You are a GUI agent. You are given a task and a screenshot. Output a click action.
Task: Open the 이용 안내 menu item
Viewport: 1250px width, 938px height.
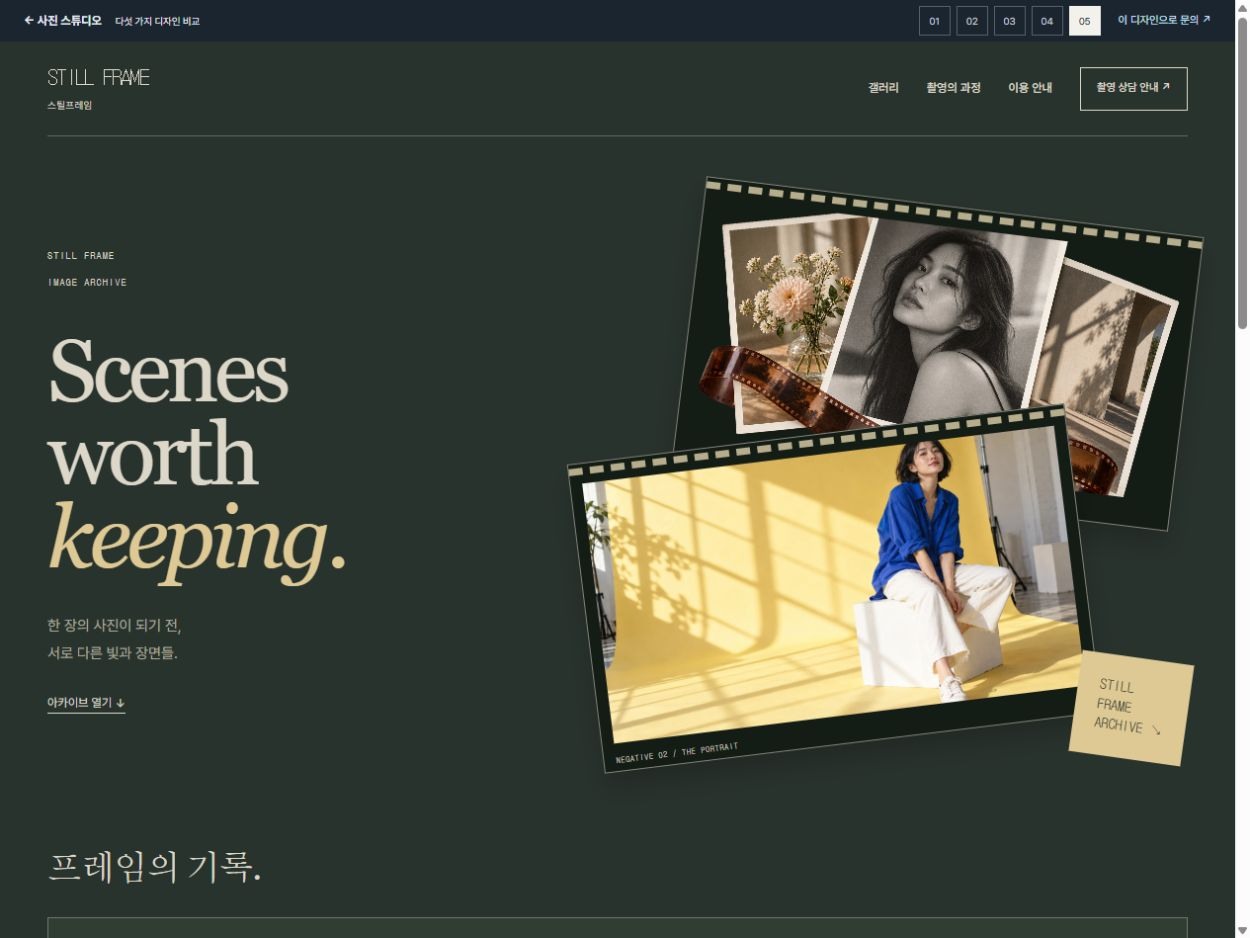click(1030, 88)
